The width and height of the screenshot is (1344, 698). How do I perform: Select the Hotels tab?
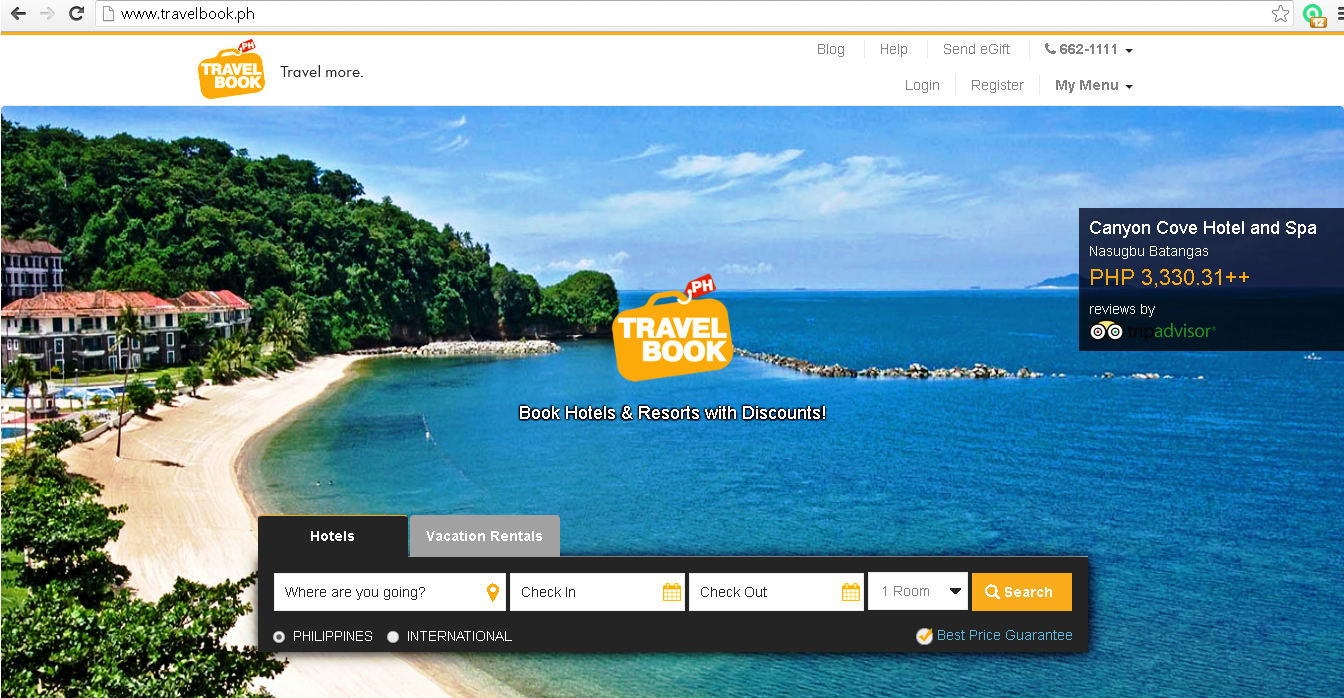pos(332,536)
